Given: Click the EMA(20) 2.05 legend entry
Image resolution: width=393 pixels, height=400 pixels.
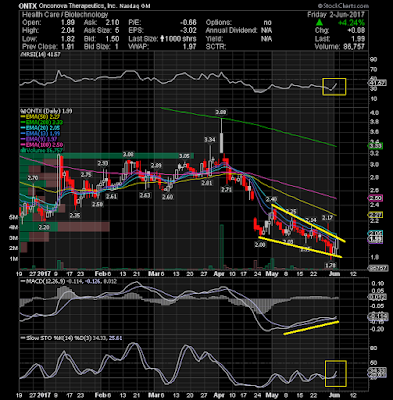Looking at the screenshot, I should tap(41, 128).
